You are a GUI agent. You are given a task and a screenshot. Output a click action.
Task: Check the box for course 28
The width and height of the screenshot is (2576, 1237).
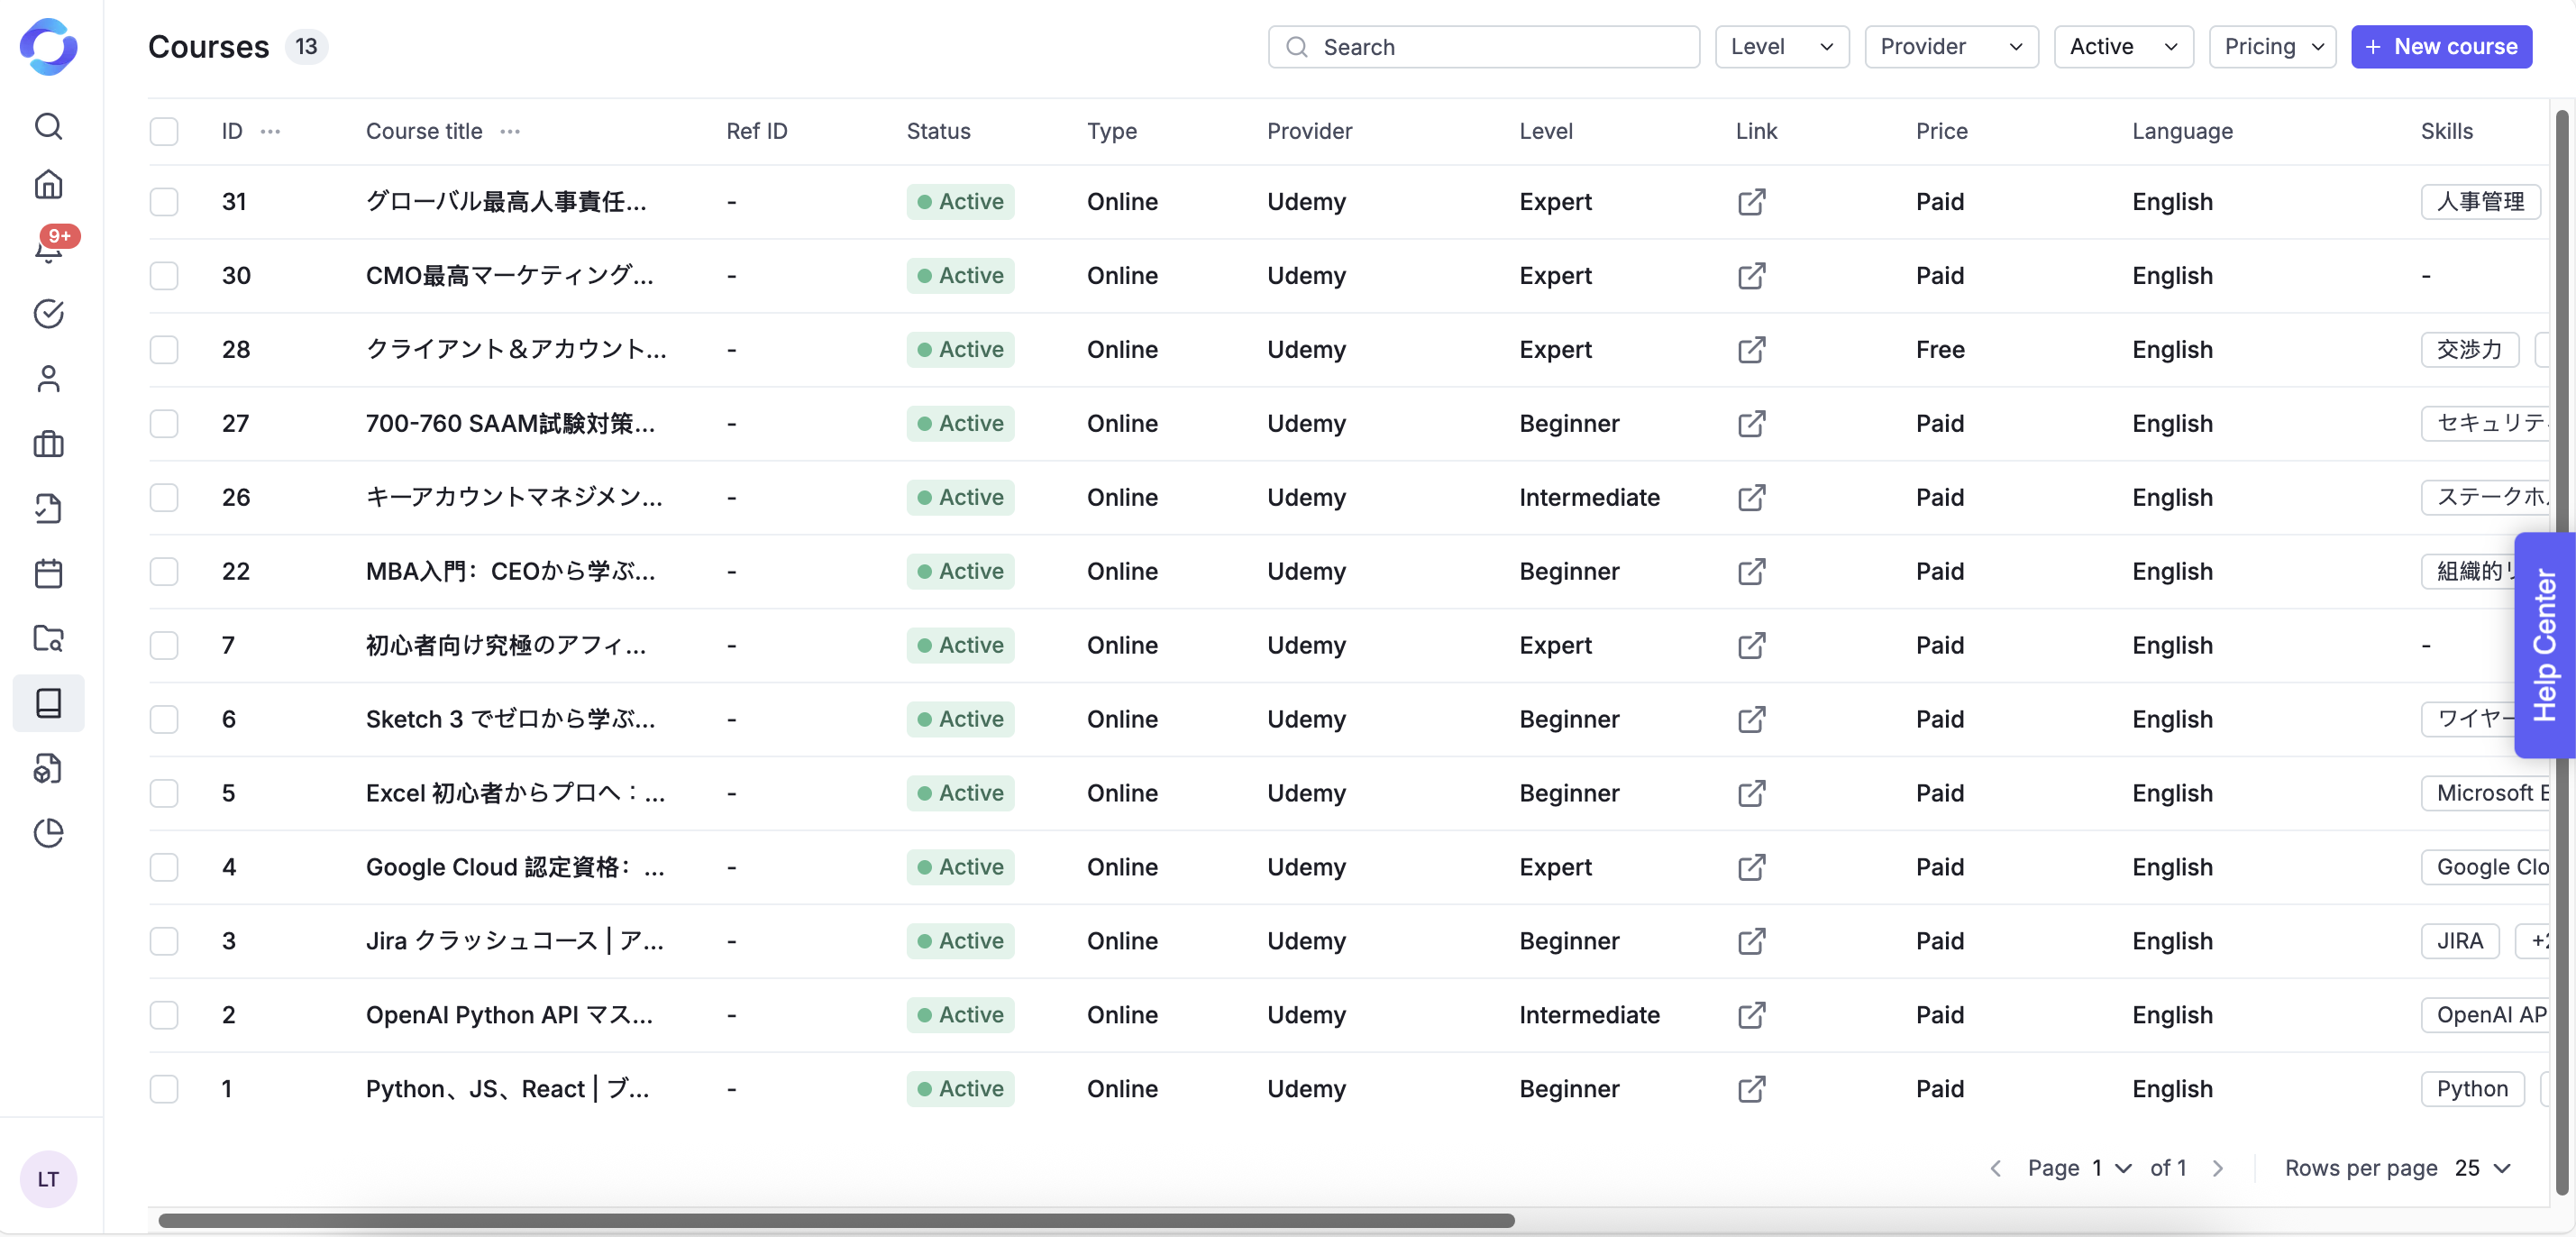click(164, 350)
